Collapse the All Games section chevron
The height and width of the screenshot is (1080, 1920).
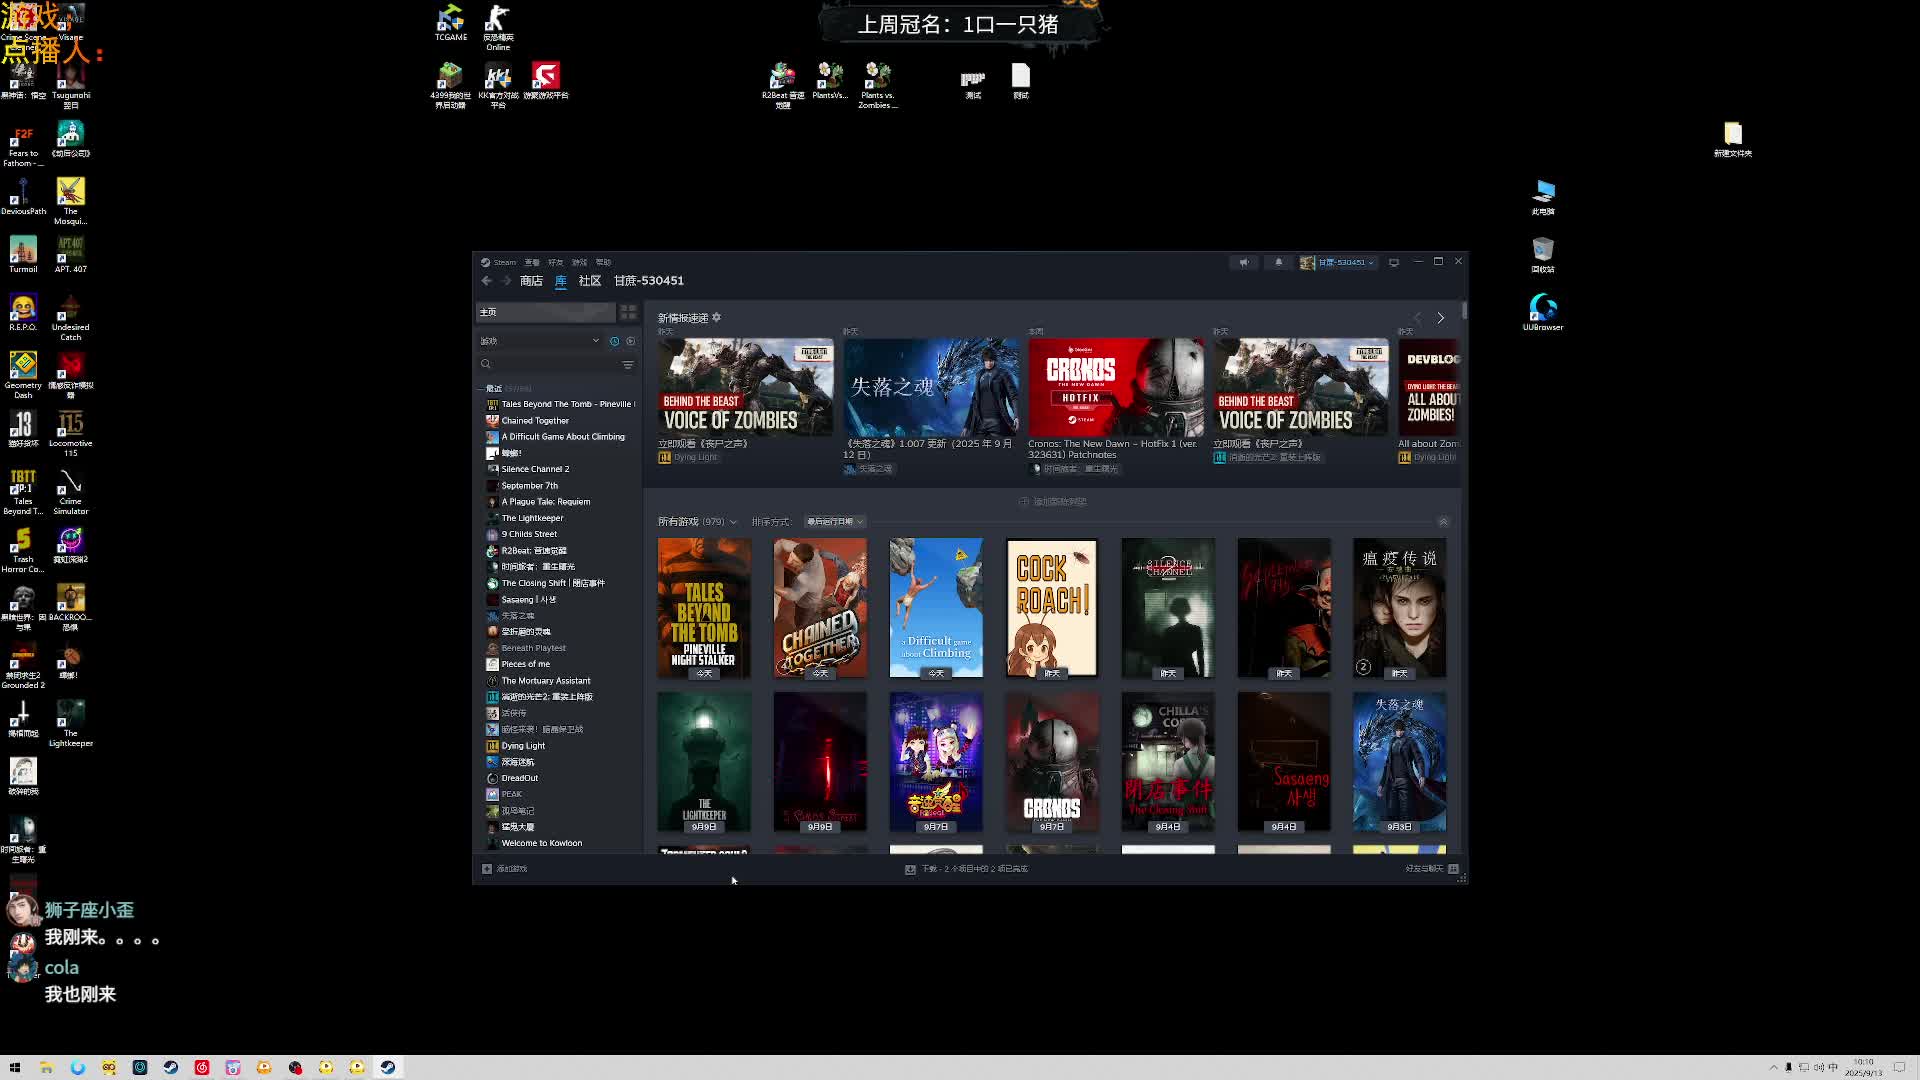click(1443, 522)
